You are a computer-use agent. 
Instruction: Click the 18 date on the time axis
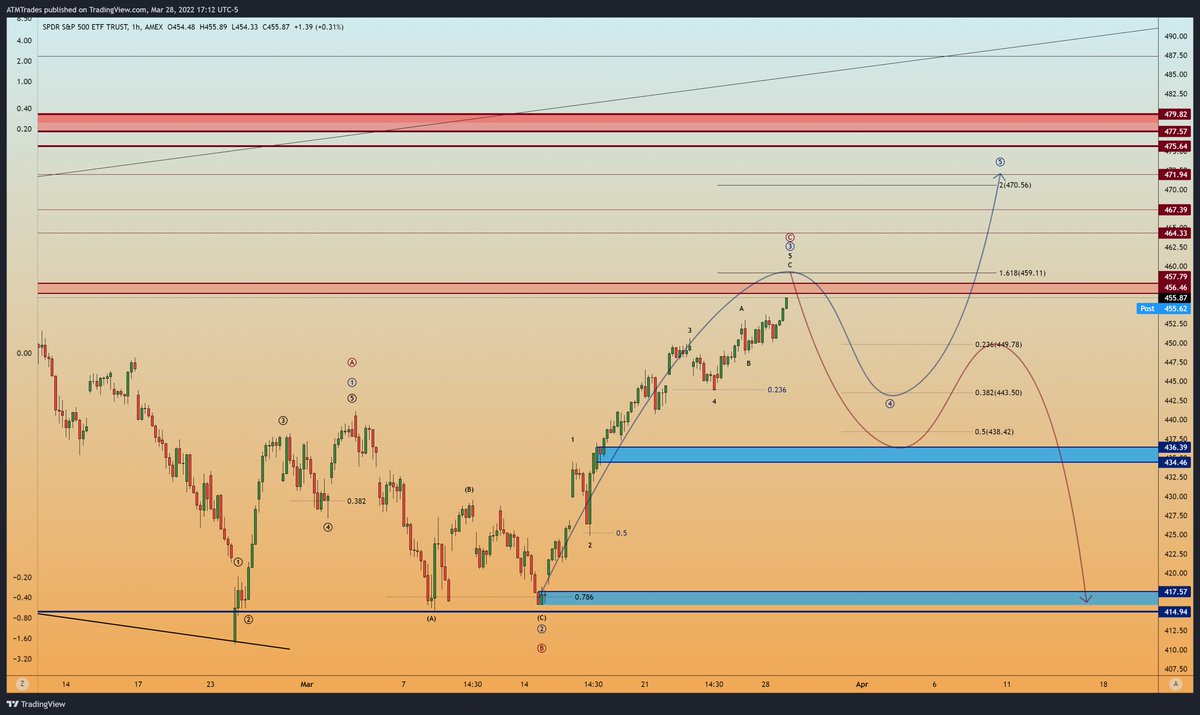(x=1103, y=685)
